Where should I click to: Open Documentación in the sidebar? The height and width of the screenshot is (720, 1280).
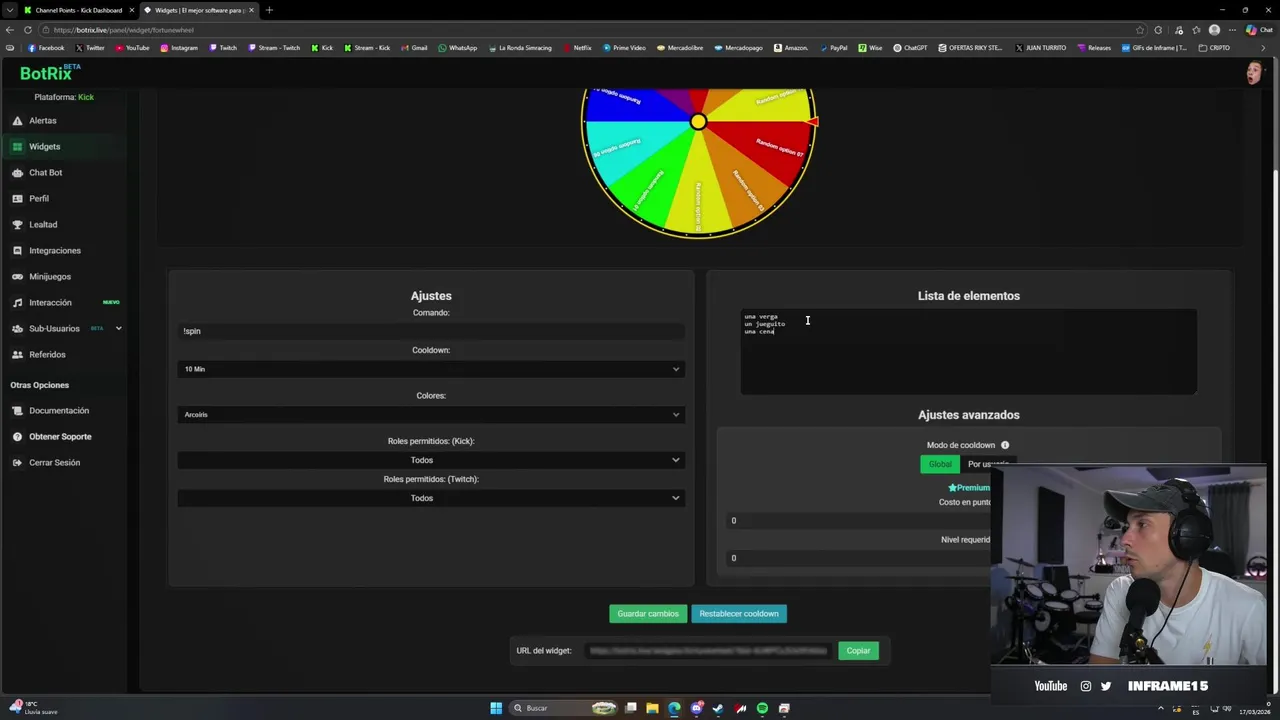click(59, 410)
